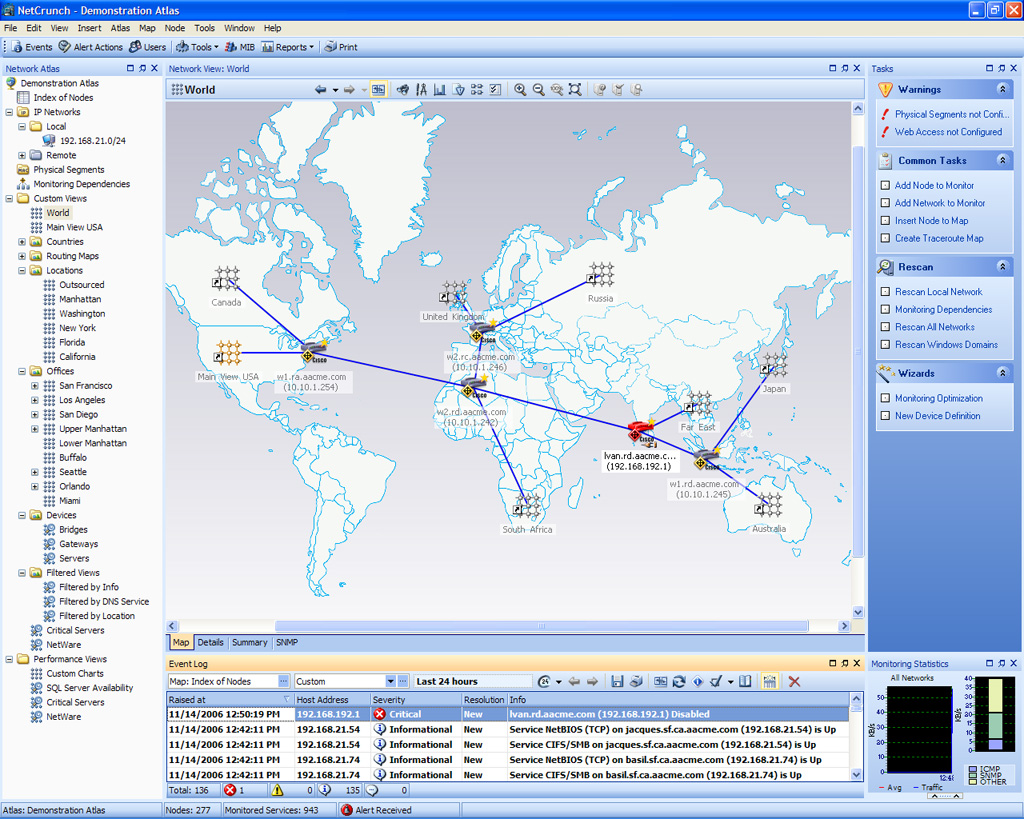Click the zoom in magnifier on map toolbar
Viewport: 1024px width, 819px height.
(520, 90)
